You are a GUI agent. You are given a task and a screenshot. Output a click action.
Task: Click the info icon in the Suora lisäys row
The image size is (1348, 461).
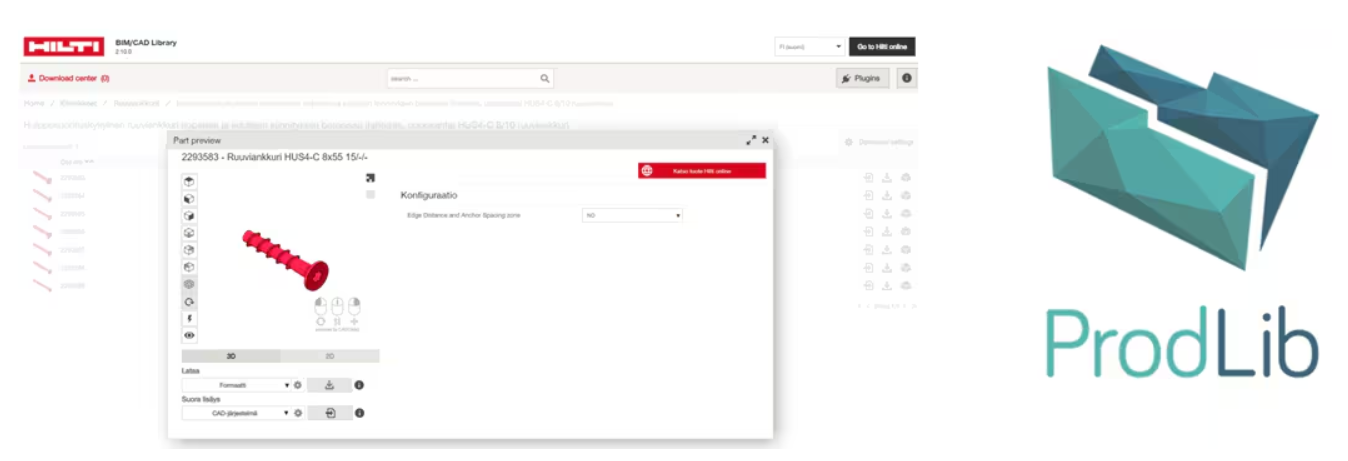[359, 412]
